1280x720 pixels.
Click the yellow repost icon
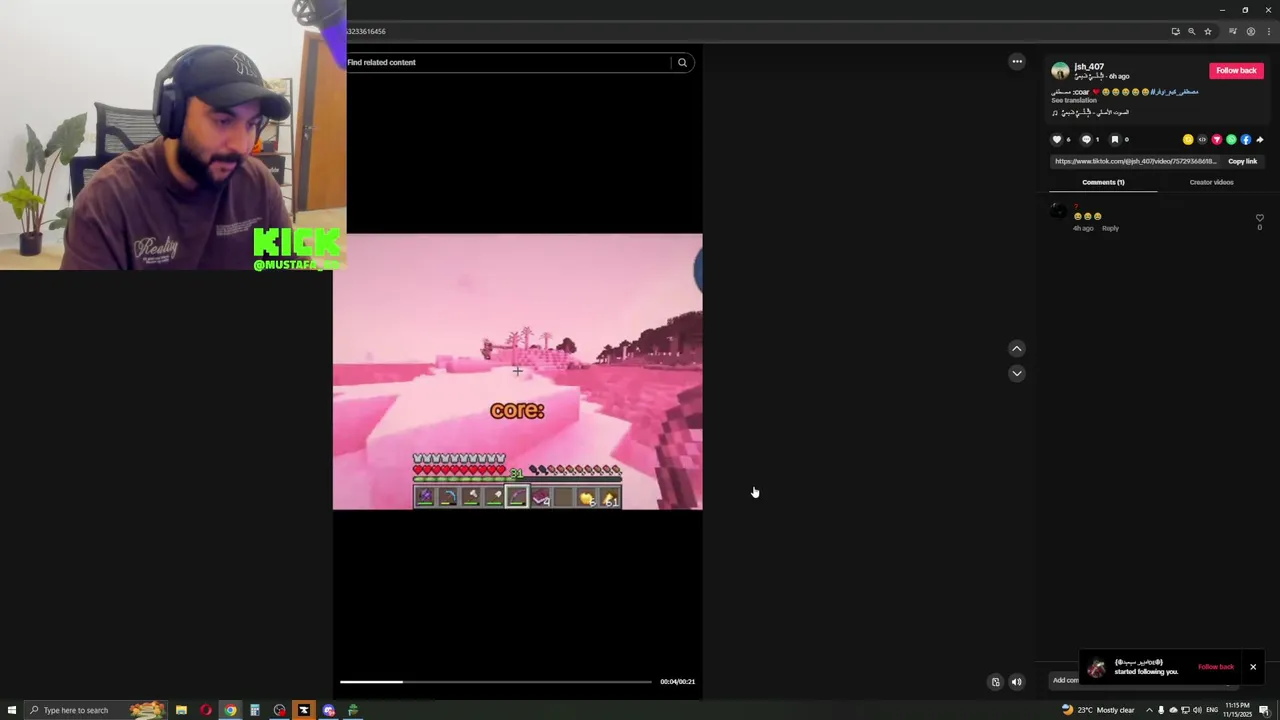(x=1188, y=140)
